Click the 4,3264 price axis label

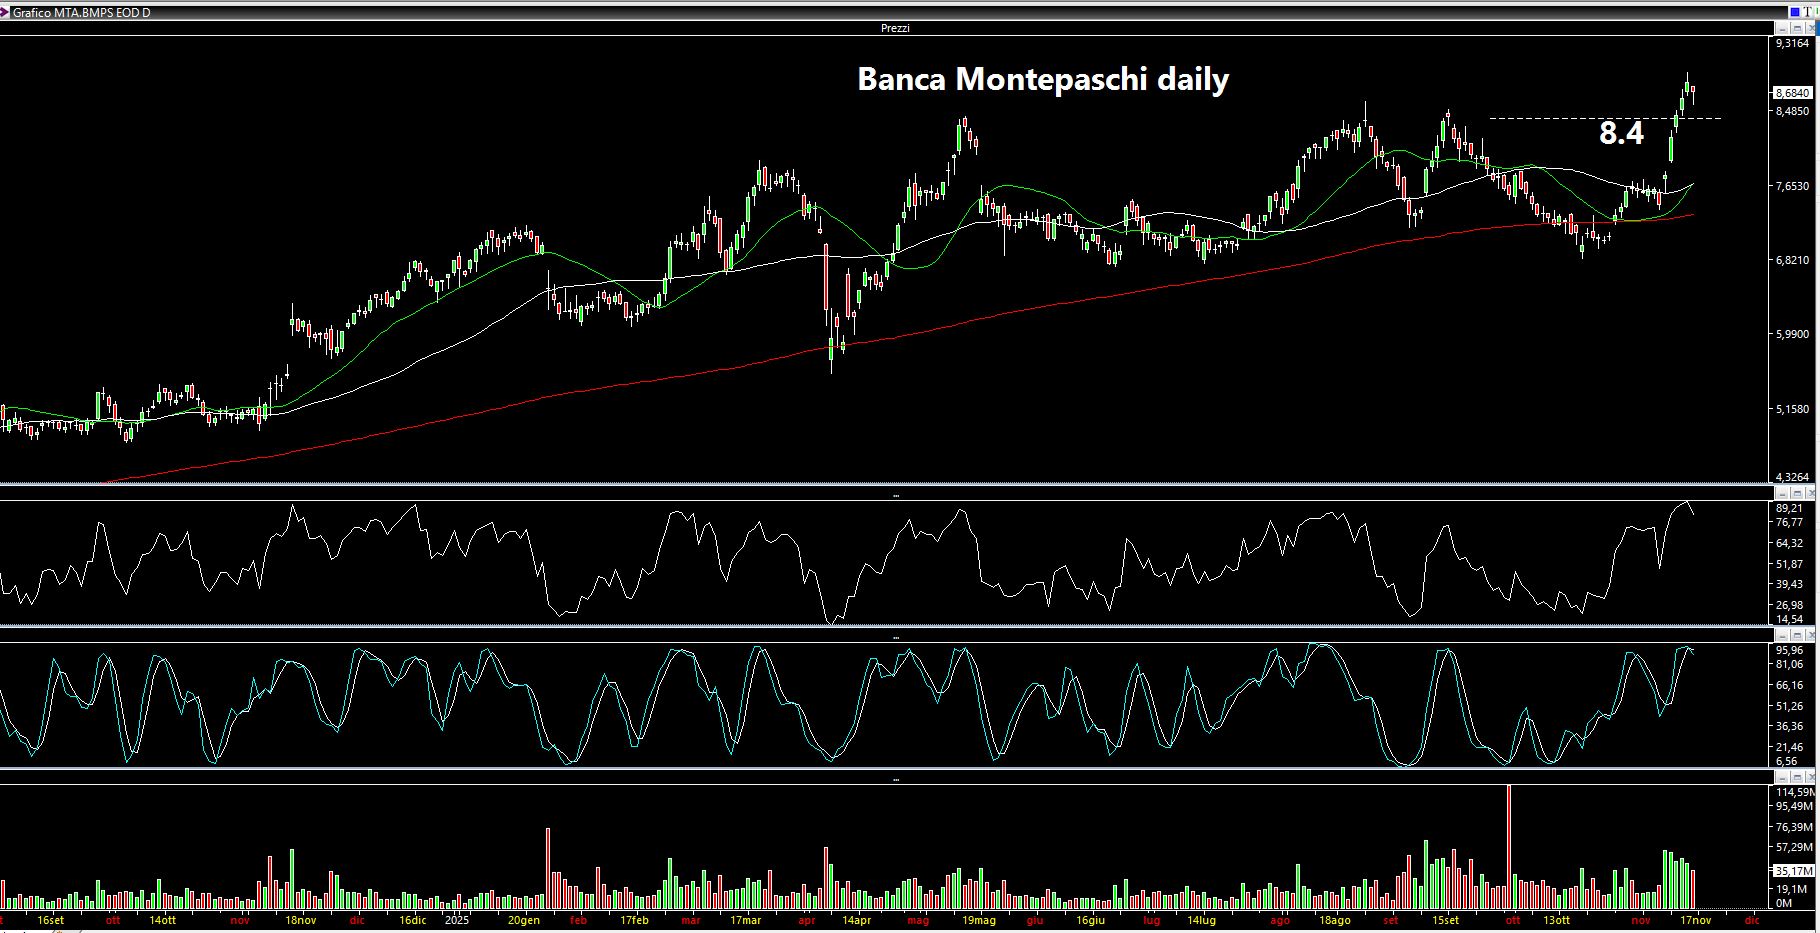[1792, 477]
